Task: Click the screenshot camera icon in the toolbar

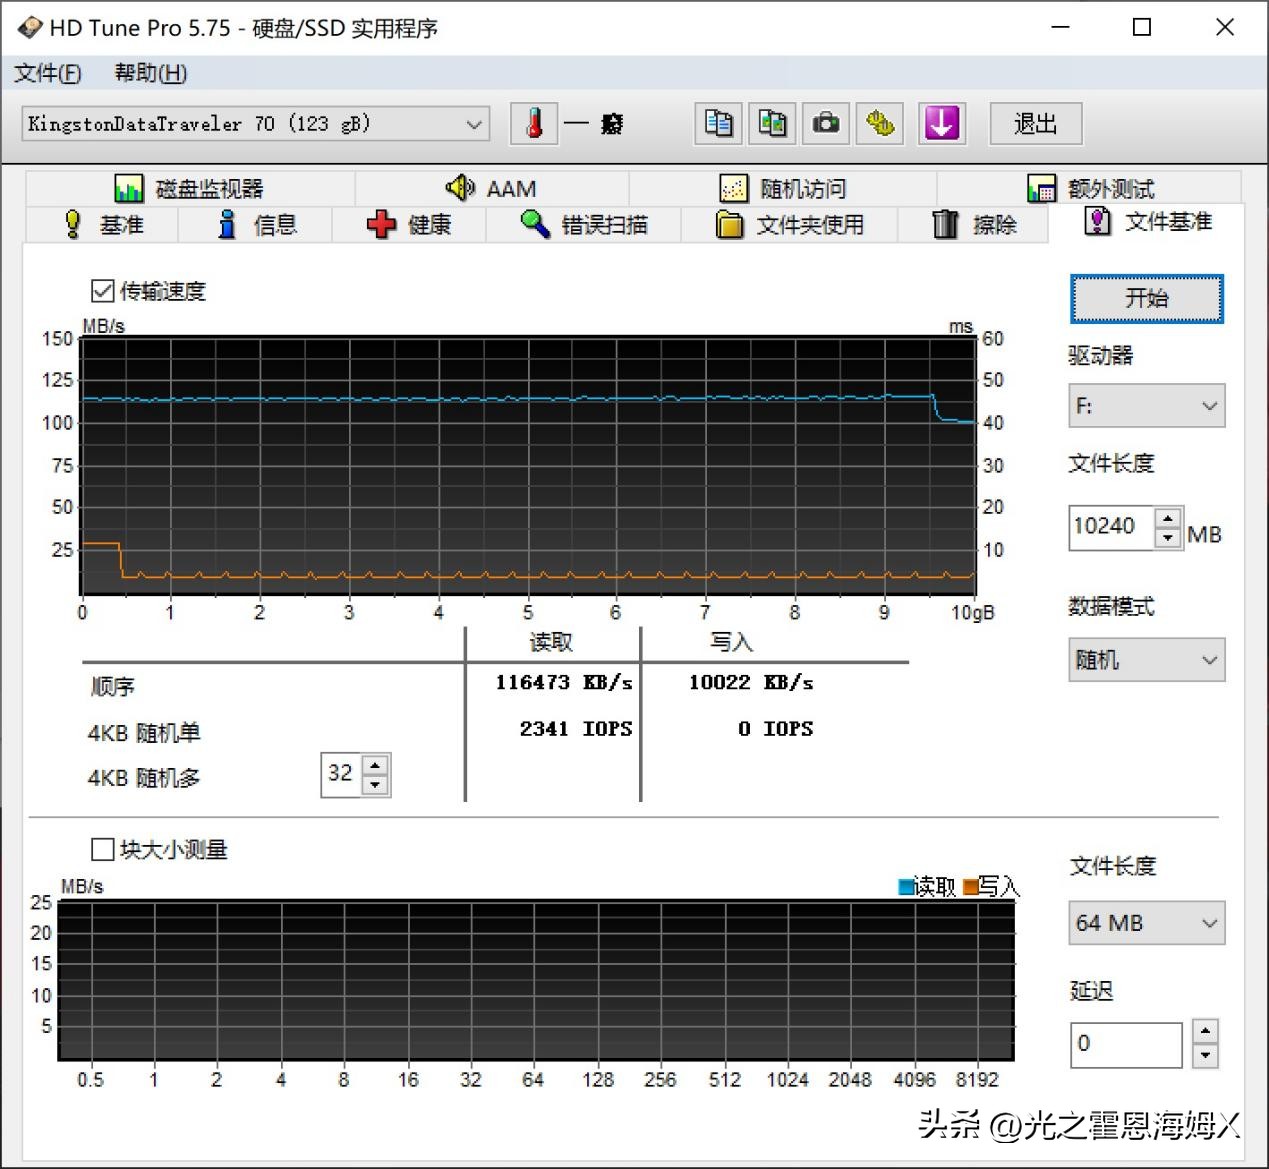Action: coord(825,123)
